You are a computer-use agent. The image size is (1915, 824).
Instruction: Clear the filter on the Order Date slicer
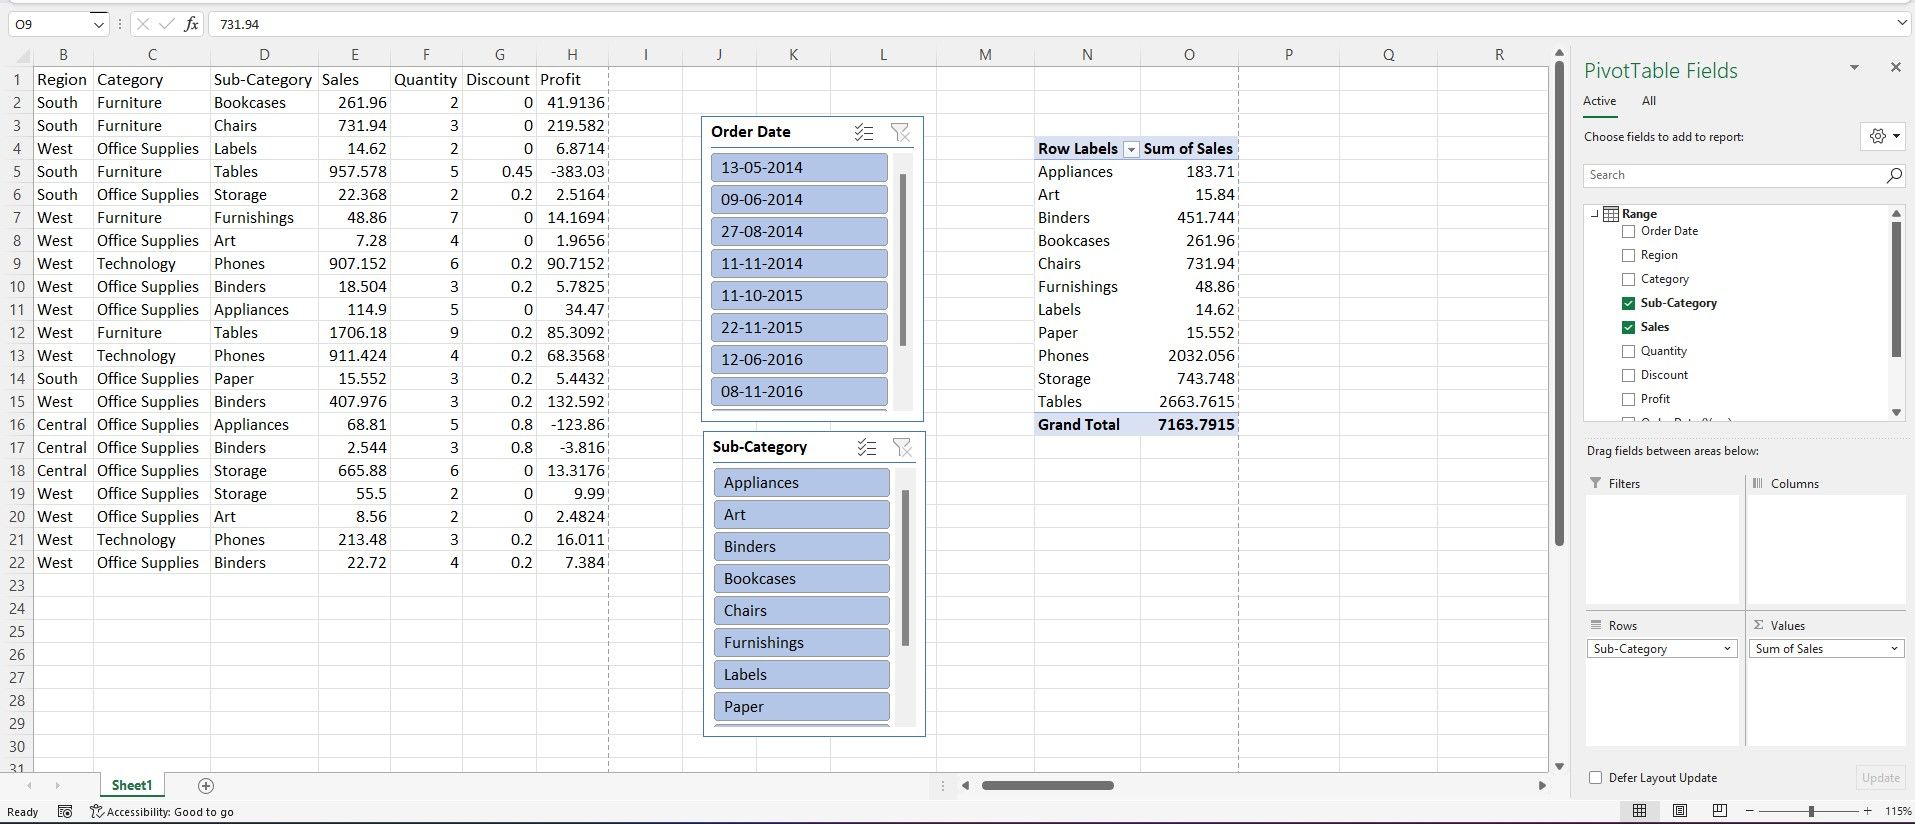(900, 132)
